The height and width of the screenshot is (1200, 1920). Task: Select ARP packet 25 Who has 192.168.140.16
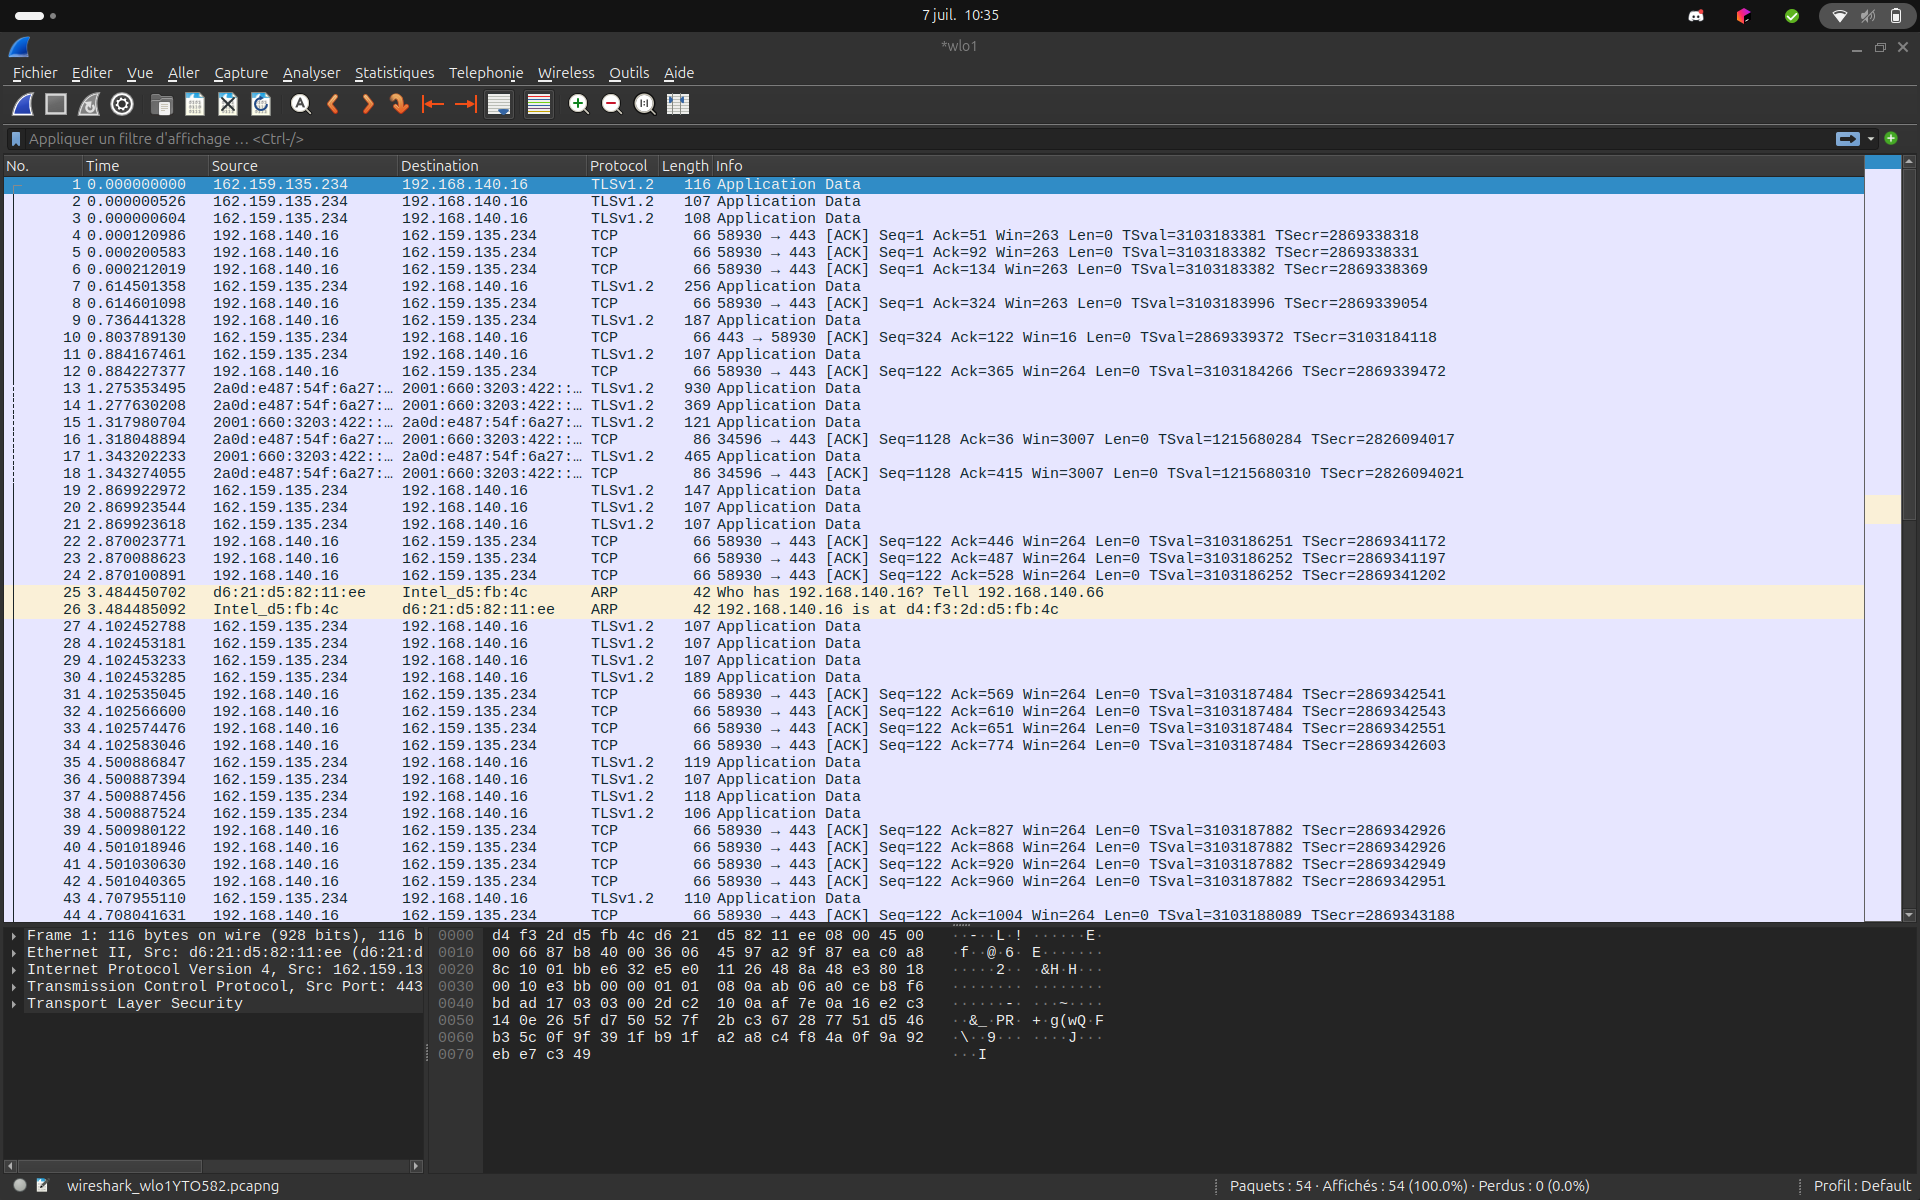[x=934, y=593]
